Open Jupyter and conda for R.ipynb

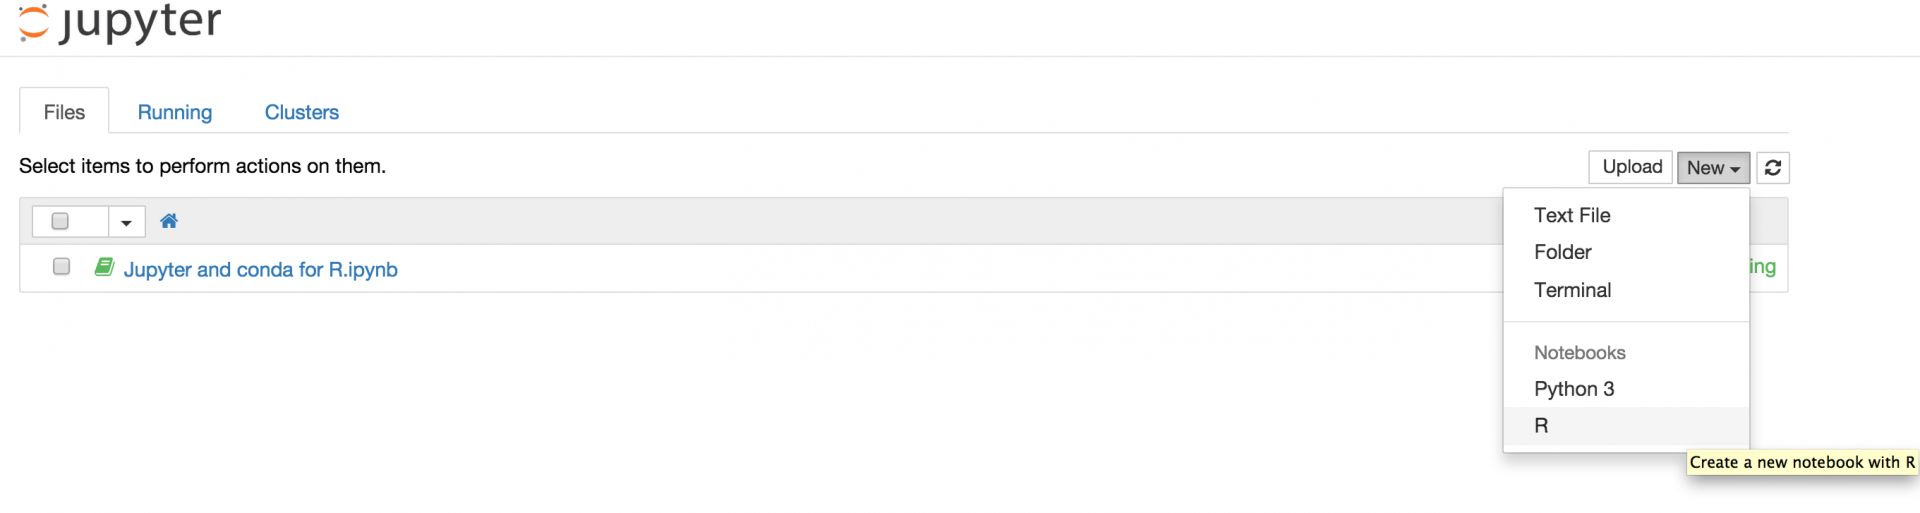pyautogui.click(x=260, y=269)
